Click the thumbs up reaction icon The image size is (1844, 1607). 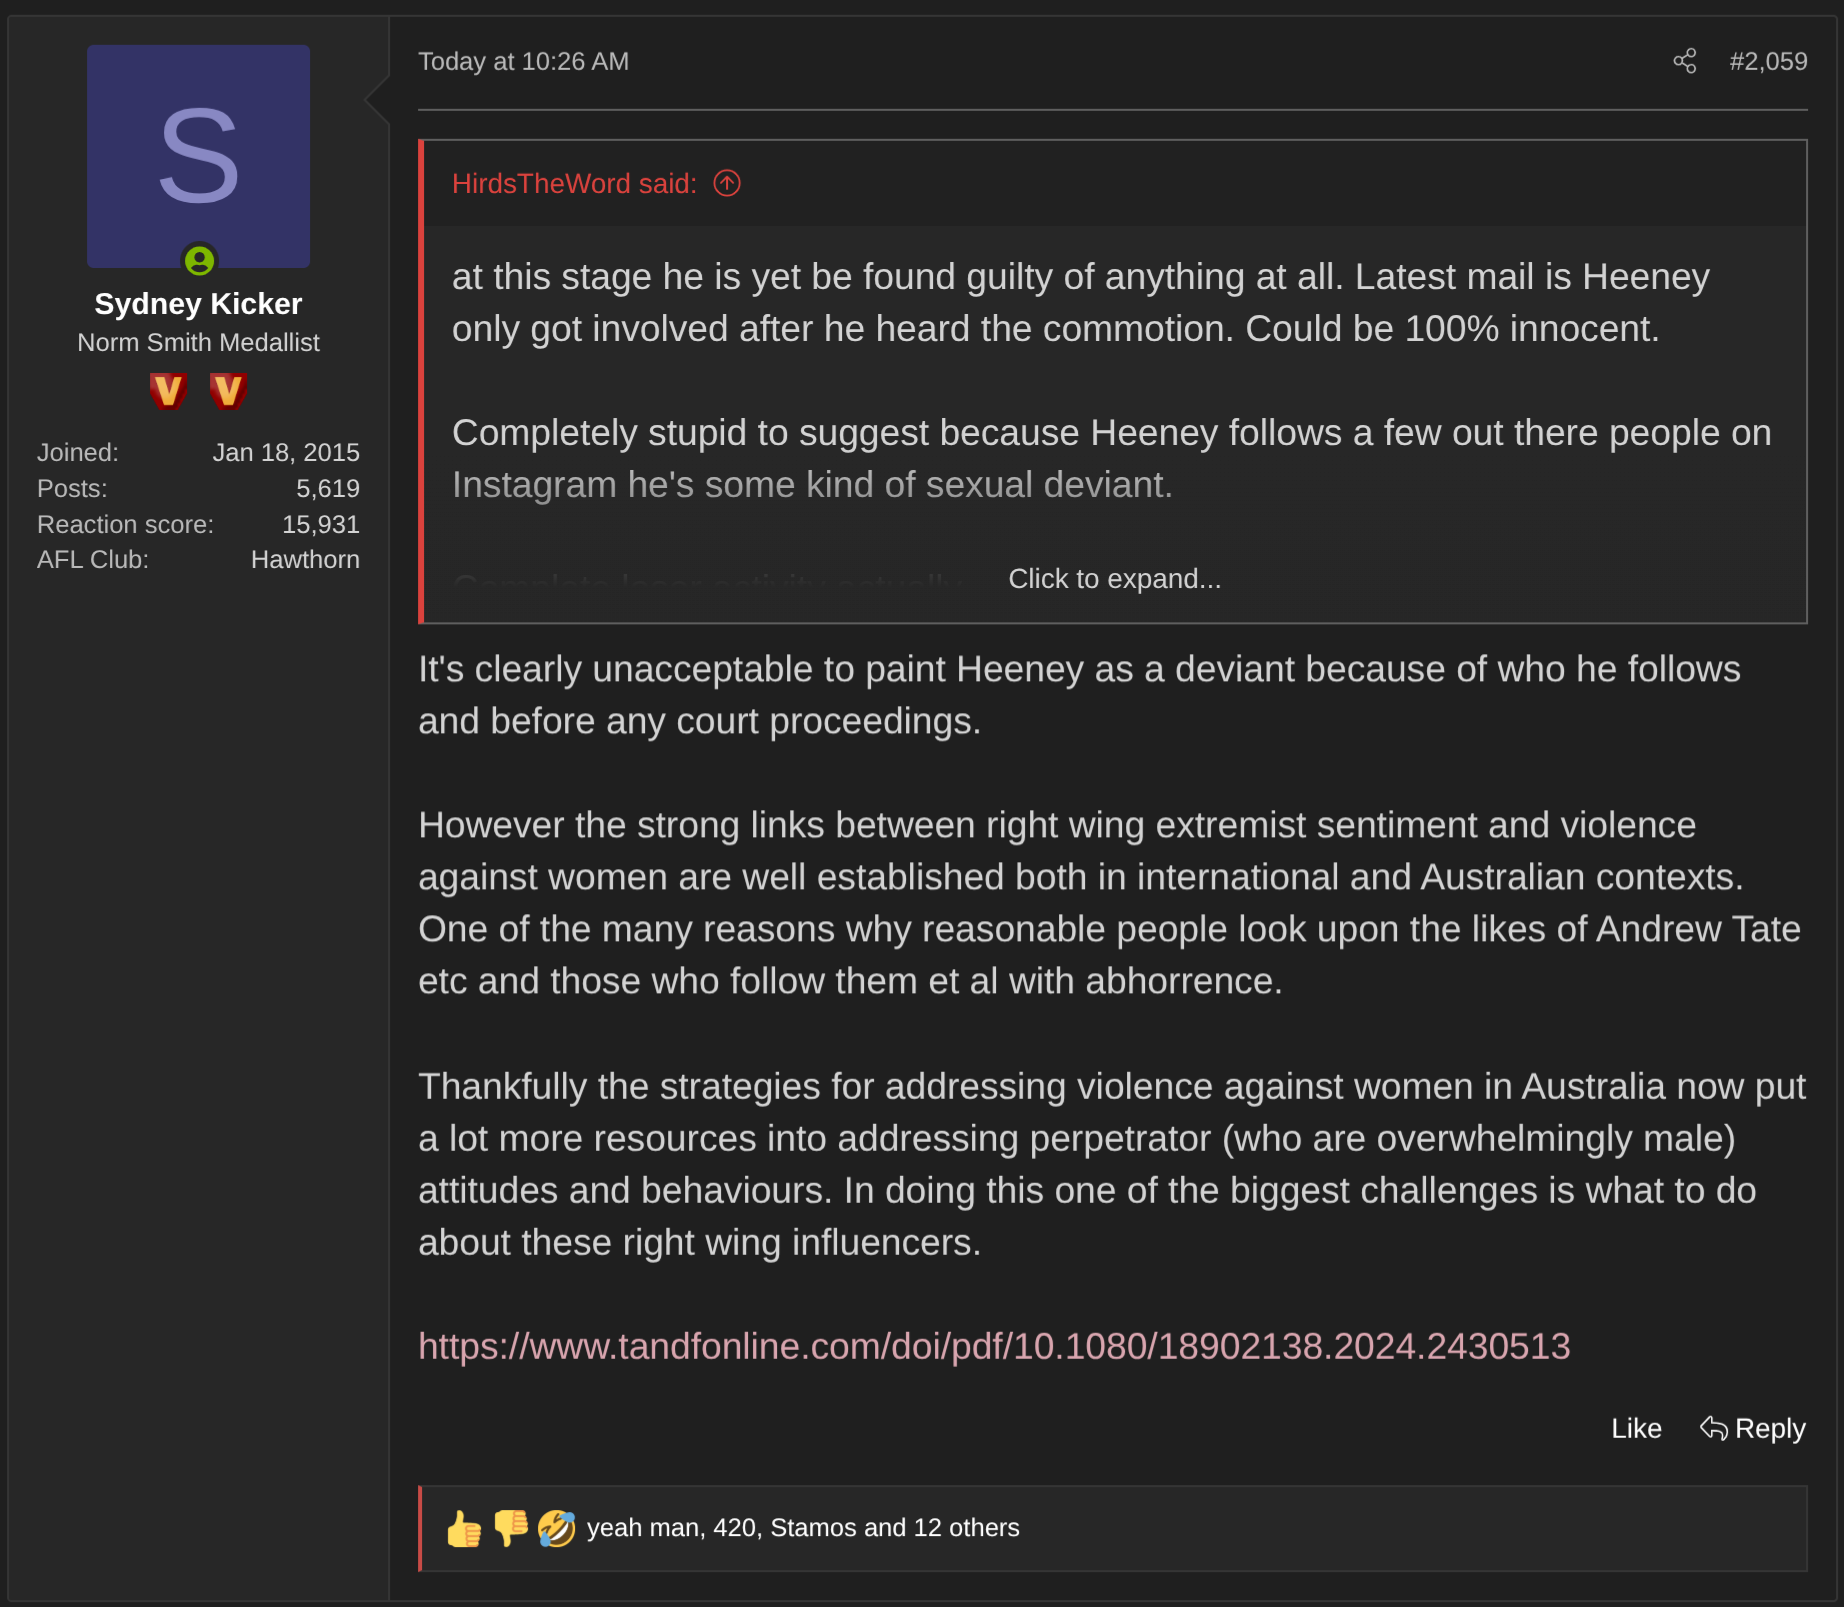tap(464, 1528)
